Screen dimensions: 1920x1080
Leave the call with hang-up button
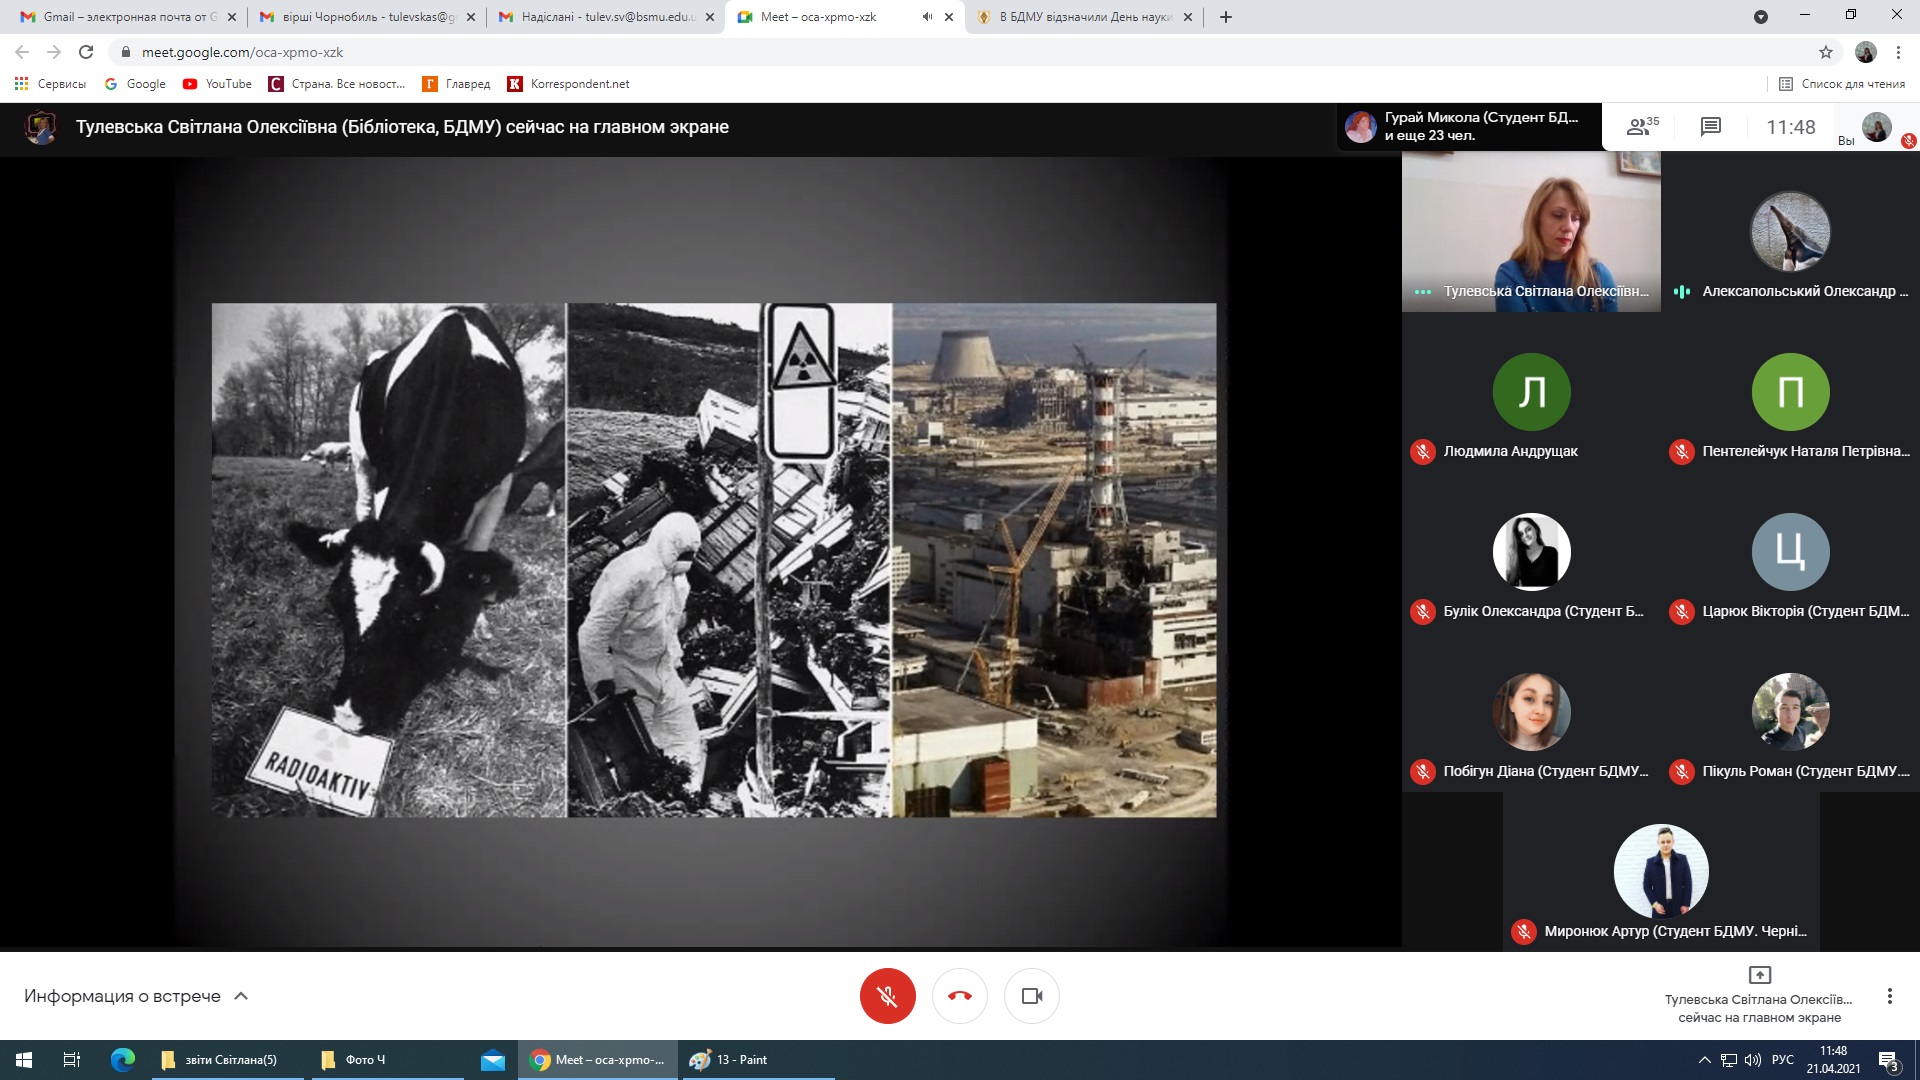[x=959, y=996]
